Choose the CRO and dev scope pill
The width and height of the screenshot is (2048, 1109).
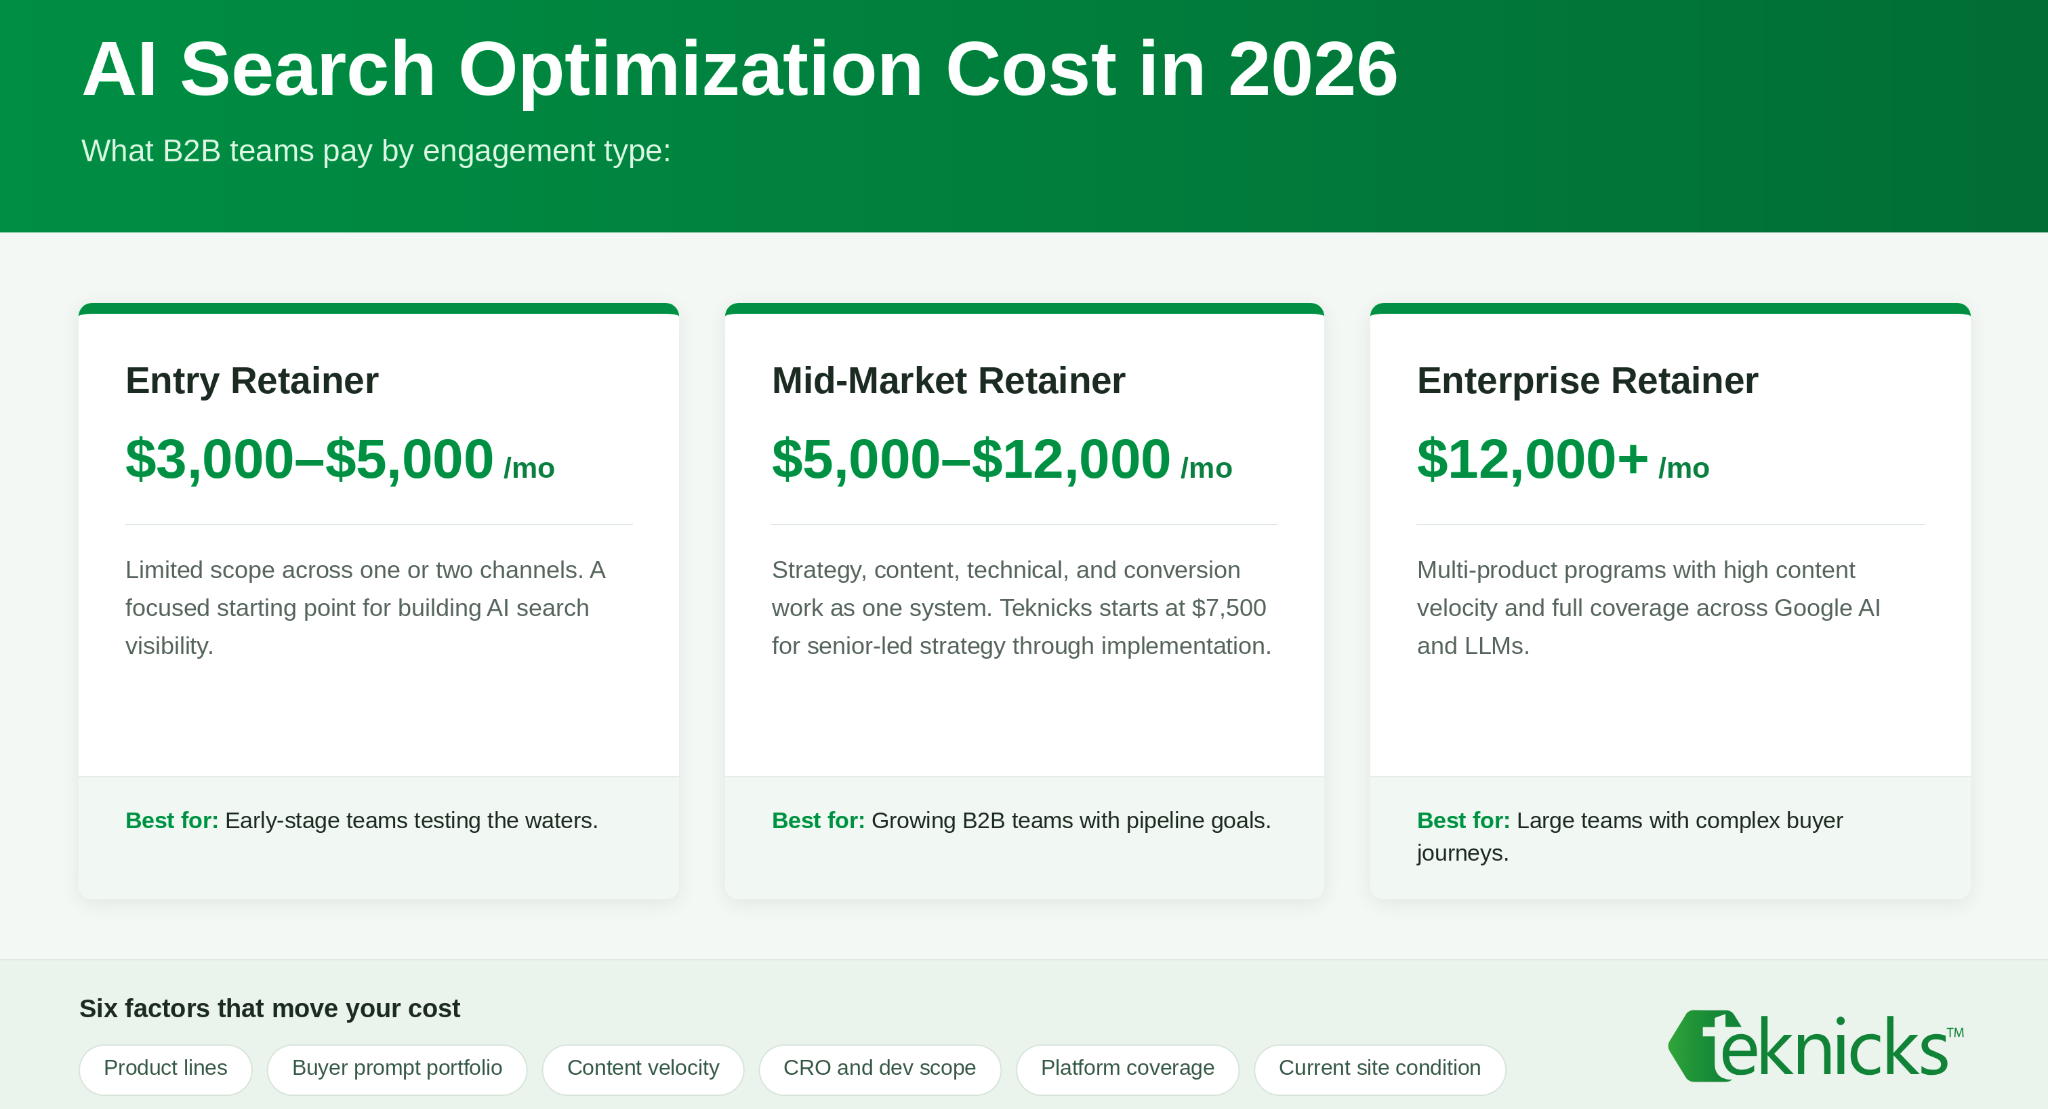[x=880, y=1069]
